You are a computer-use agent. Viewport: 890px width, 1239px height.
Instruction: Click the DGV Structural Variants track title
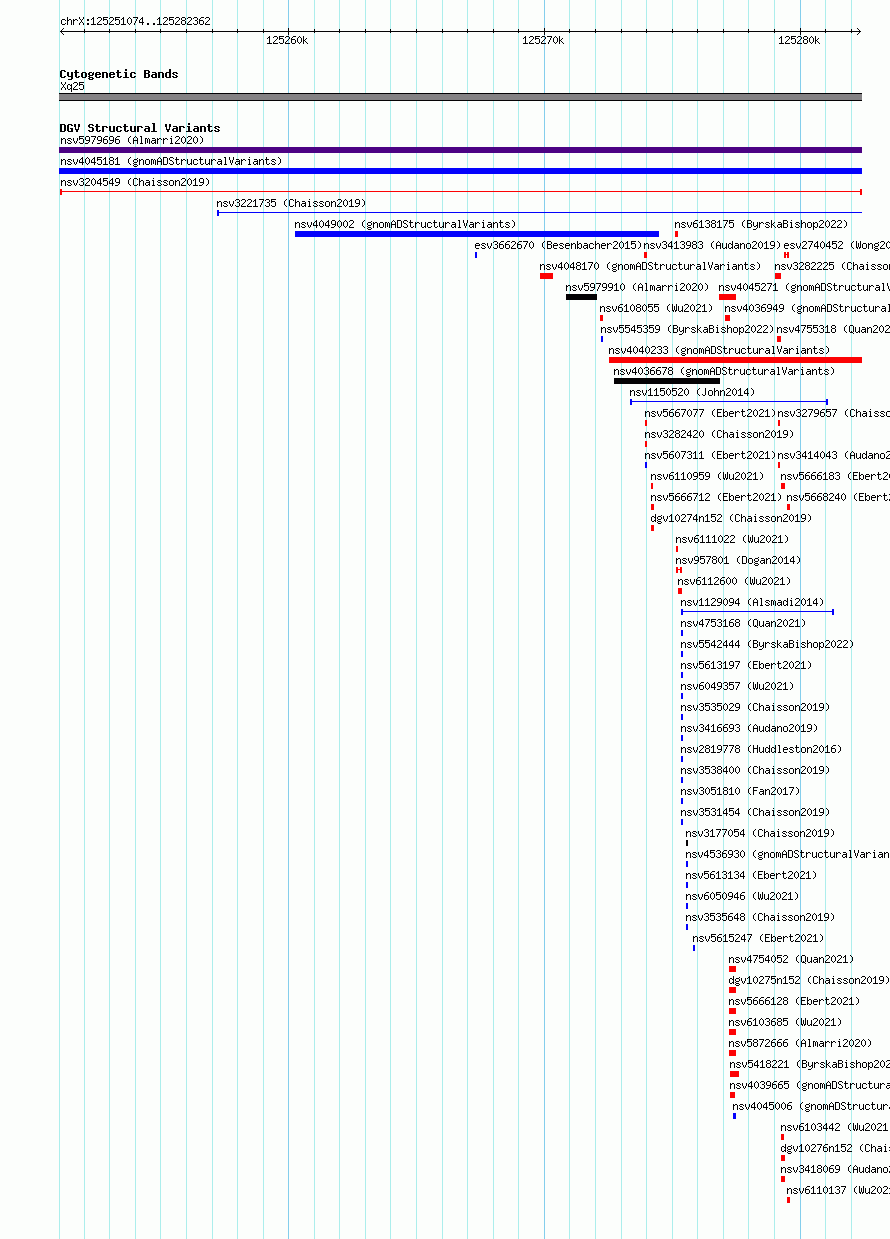(140, 128)
